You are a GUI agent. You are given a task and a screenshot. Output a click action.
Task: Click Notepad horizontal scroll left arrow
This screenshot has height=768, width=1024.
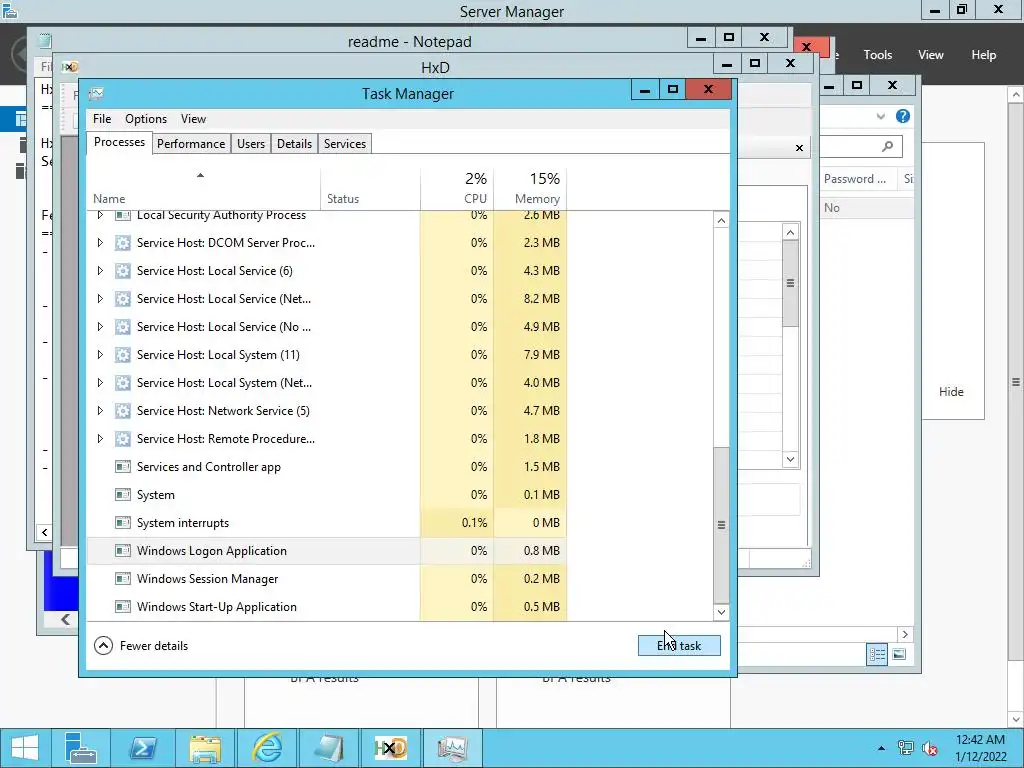click(44, 532)
